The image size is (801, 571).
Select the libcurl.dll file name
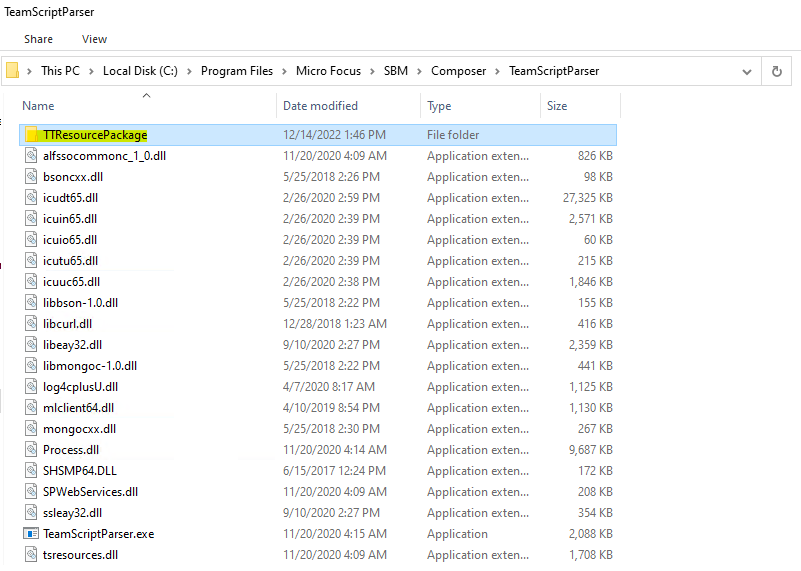click(x=67, y=324)
